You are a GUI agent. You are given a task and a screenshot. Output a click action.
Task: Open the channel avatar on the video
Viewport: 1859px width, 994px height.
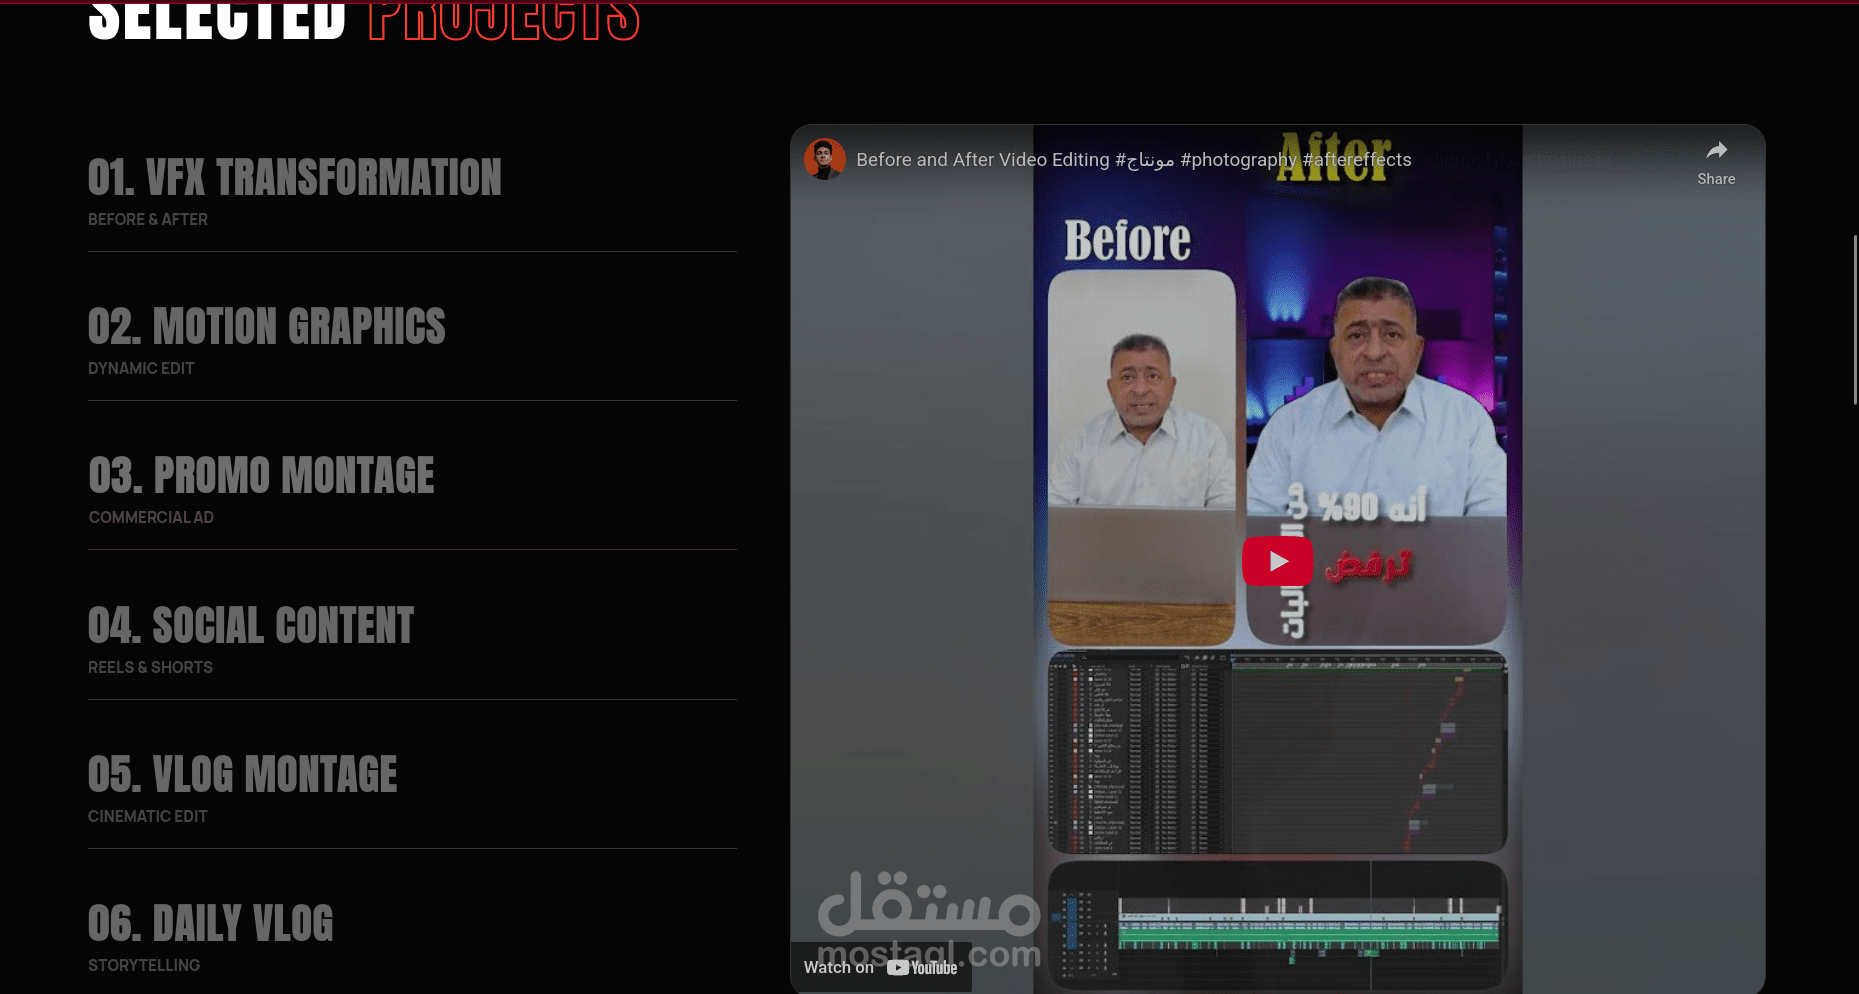point(824,159)
